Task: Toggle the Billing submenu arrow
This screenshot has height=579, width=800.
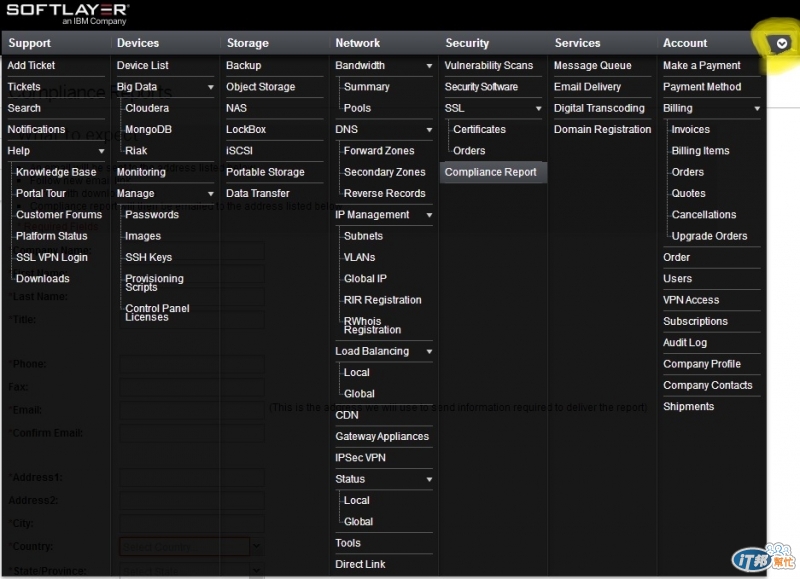Action: point(757,109)
